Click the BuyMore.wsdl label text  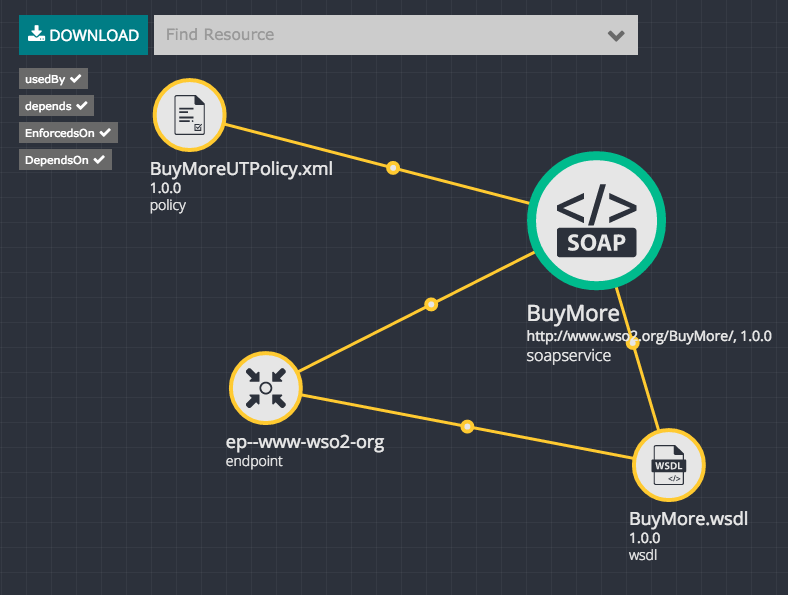pyautogui.click(x=688, y=519)
